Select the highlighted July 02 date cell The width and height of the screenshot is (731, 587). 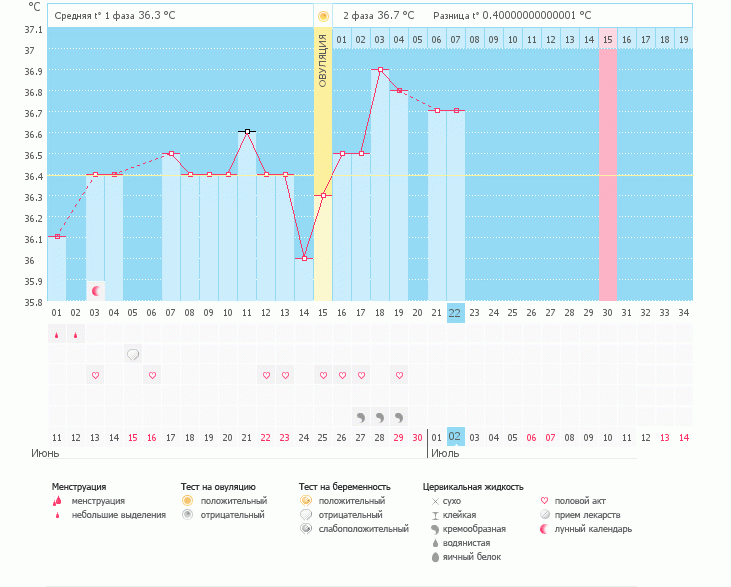pyautogui.click(x=455, y=437)
